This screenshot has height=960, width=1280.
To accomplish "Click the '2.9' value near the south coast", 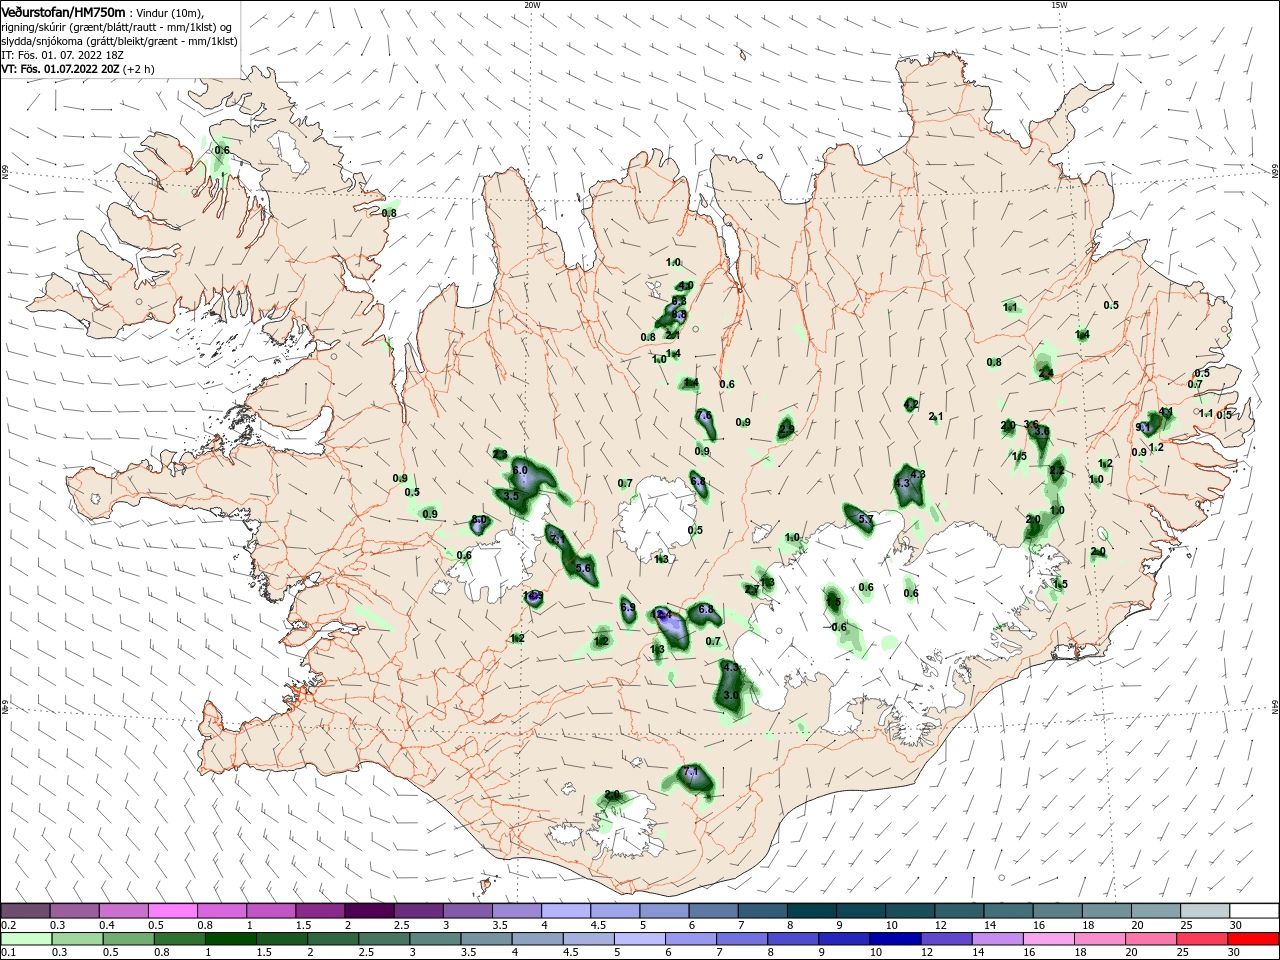I will [612, 795].
